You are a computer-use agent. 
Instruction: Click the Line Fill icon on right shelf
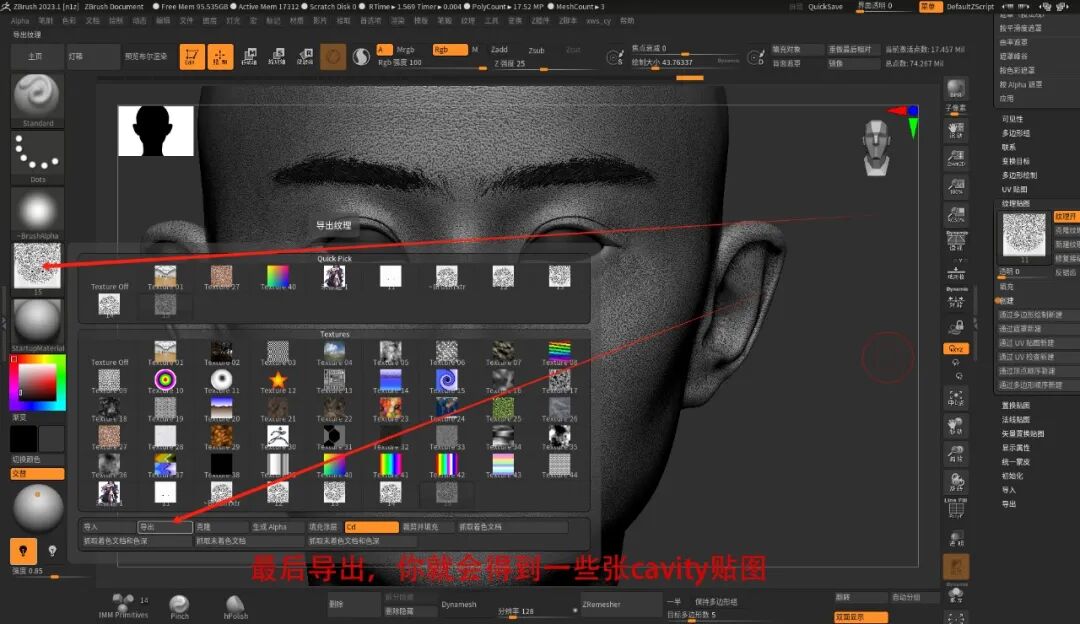(x=956, y=508)
